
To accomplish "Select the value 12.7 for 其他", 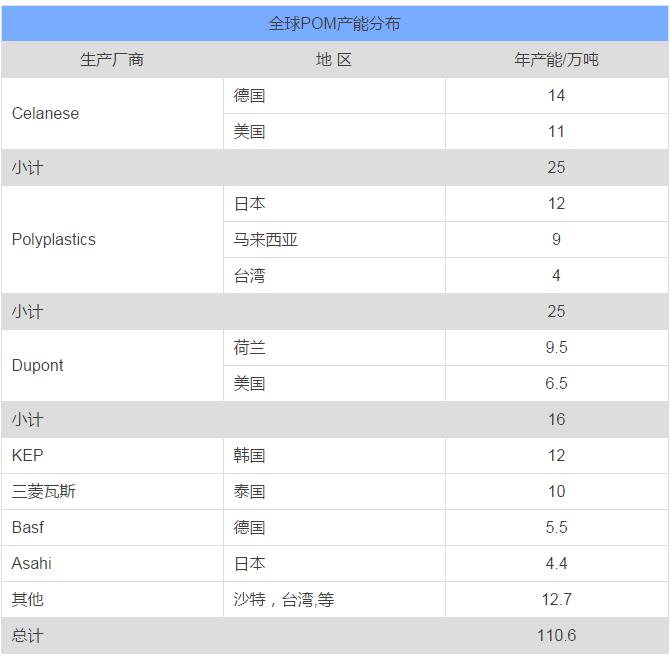I will click(556, 599).
